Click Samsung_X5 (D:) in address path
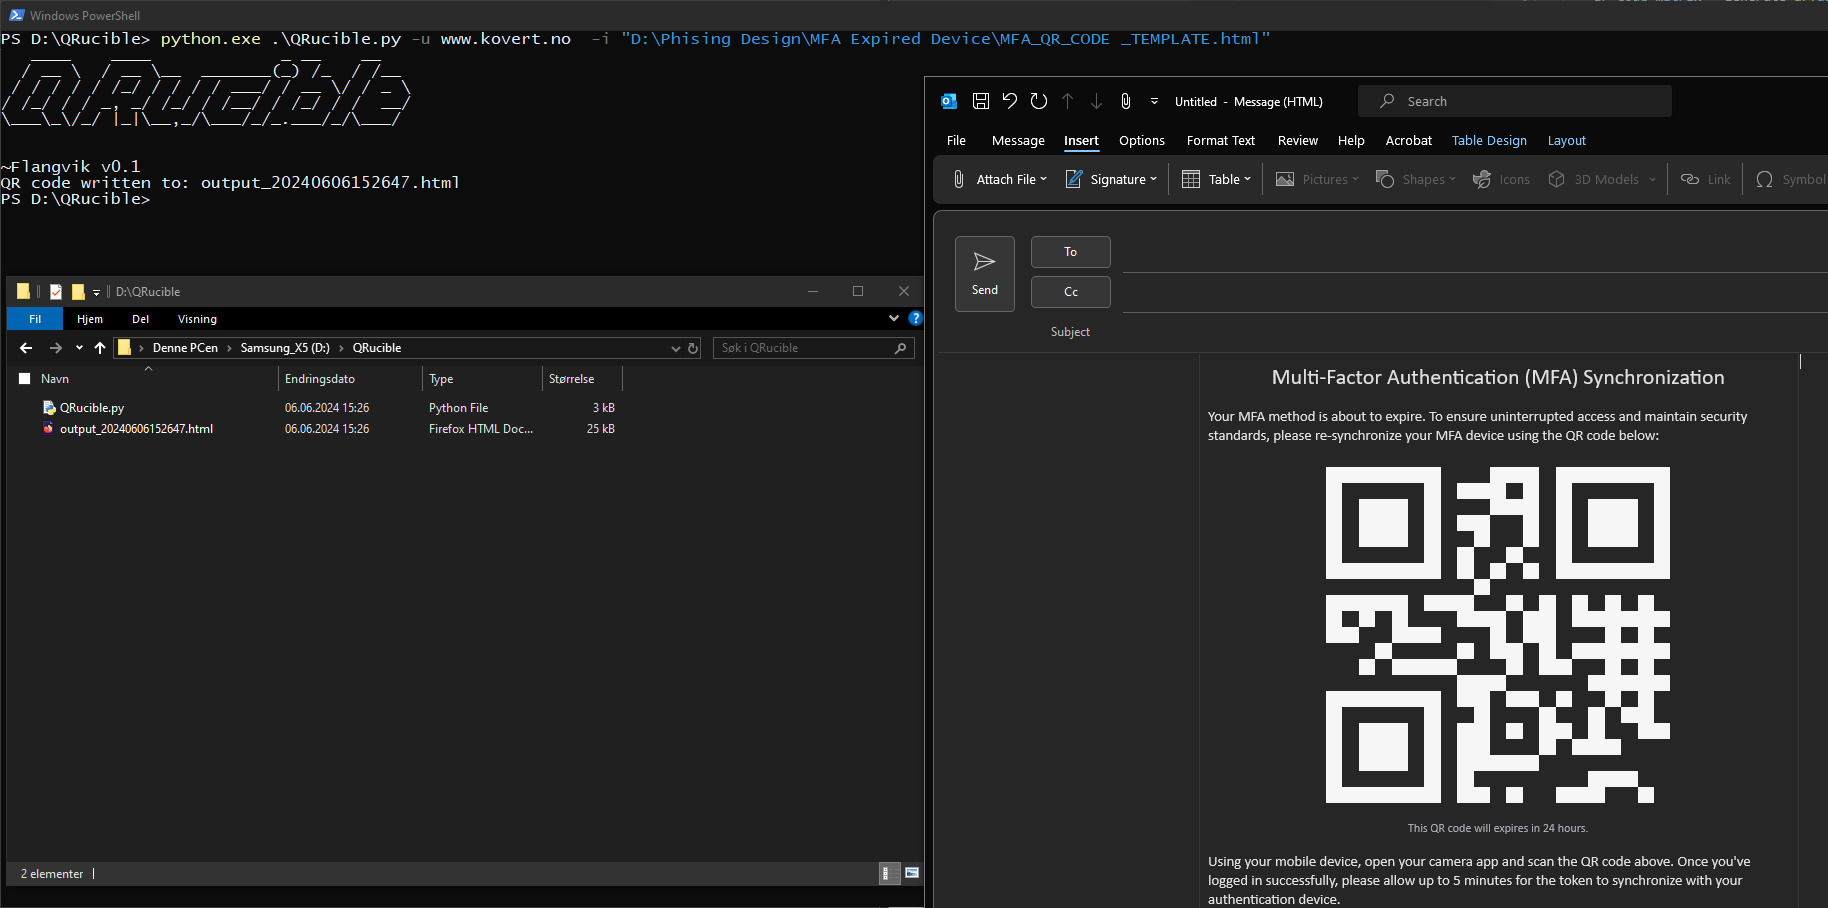The image size is (1828, 908). click(285, 348)
